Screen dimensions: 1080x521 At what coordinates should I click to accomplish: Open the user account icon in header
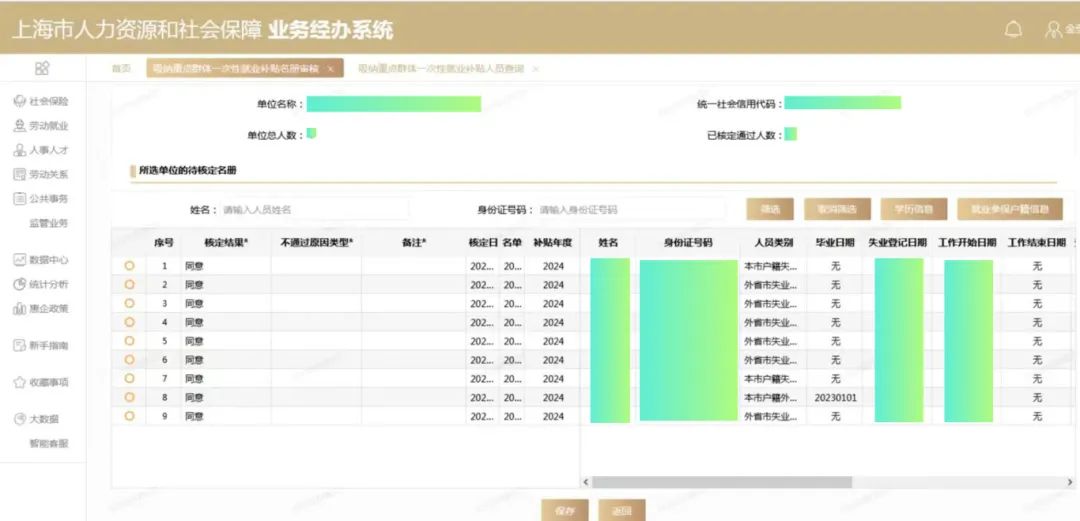click(x=1053, y=29)
